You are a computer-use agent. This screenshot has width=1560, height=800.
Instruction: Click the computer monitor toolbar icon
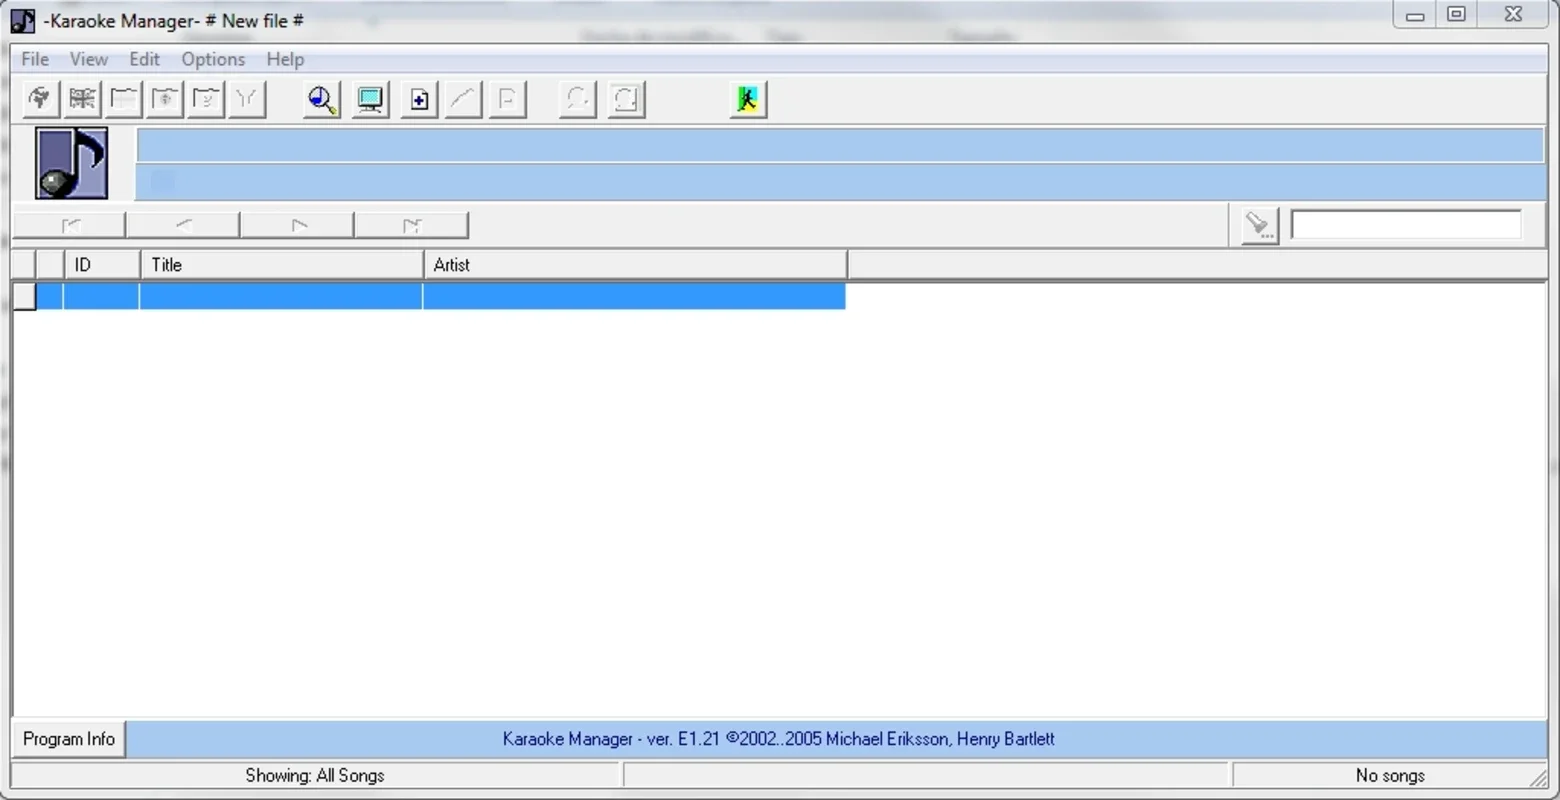coord(370,99)
